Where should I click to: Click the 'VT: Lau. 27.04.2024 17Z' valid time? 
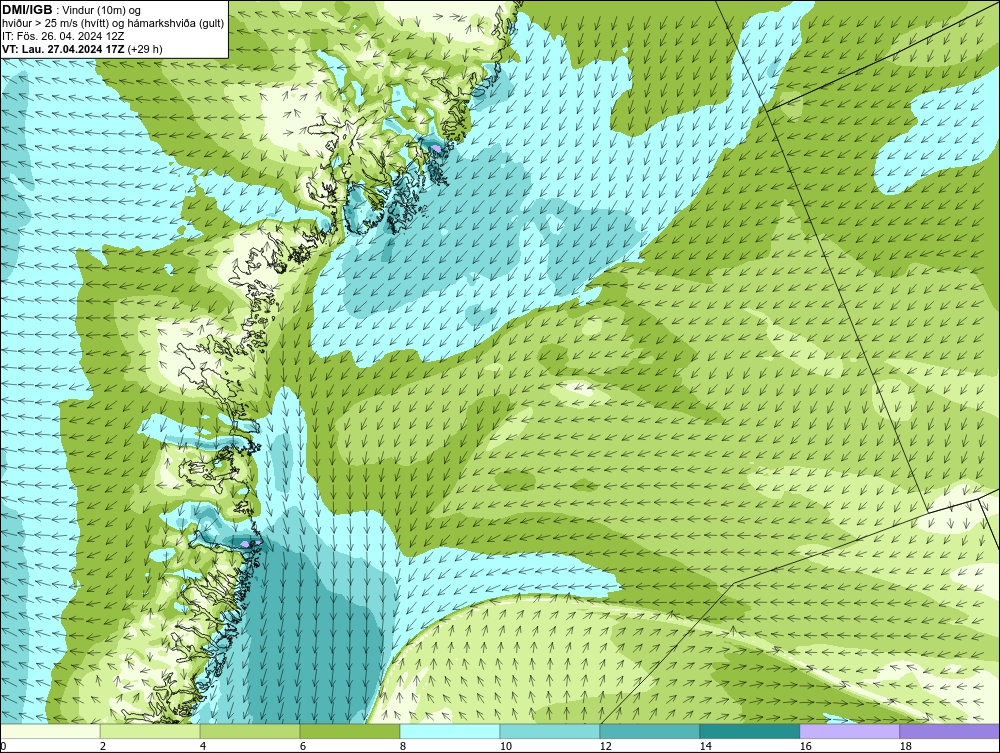point(64,49)
